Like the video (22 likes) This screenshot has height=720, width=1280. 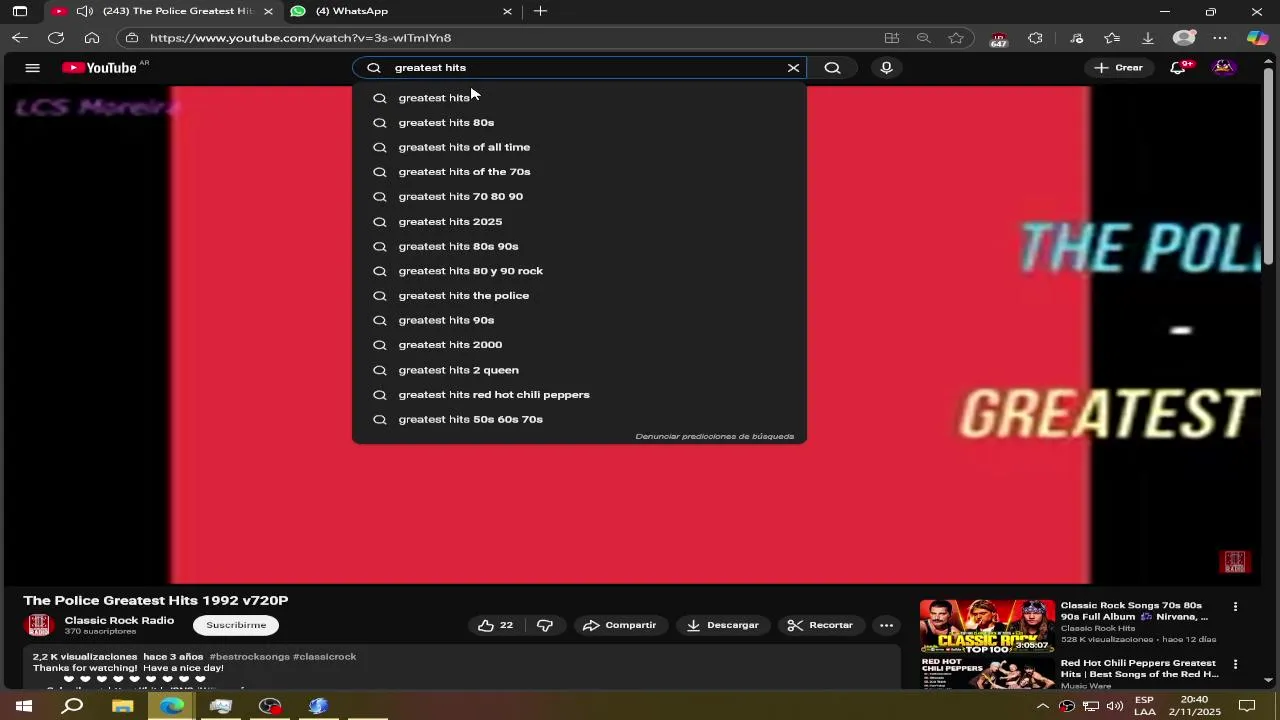click(x=496, y=625)
